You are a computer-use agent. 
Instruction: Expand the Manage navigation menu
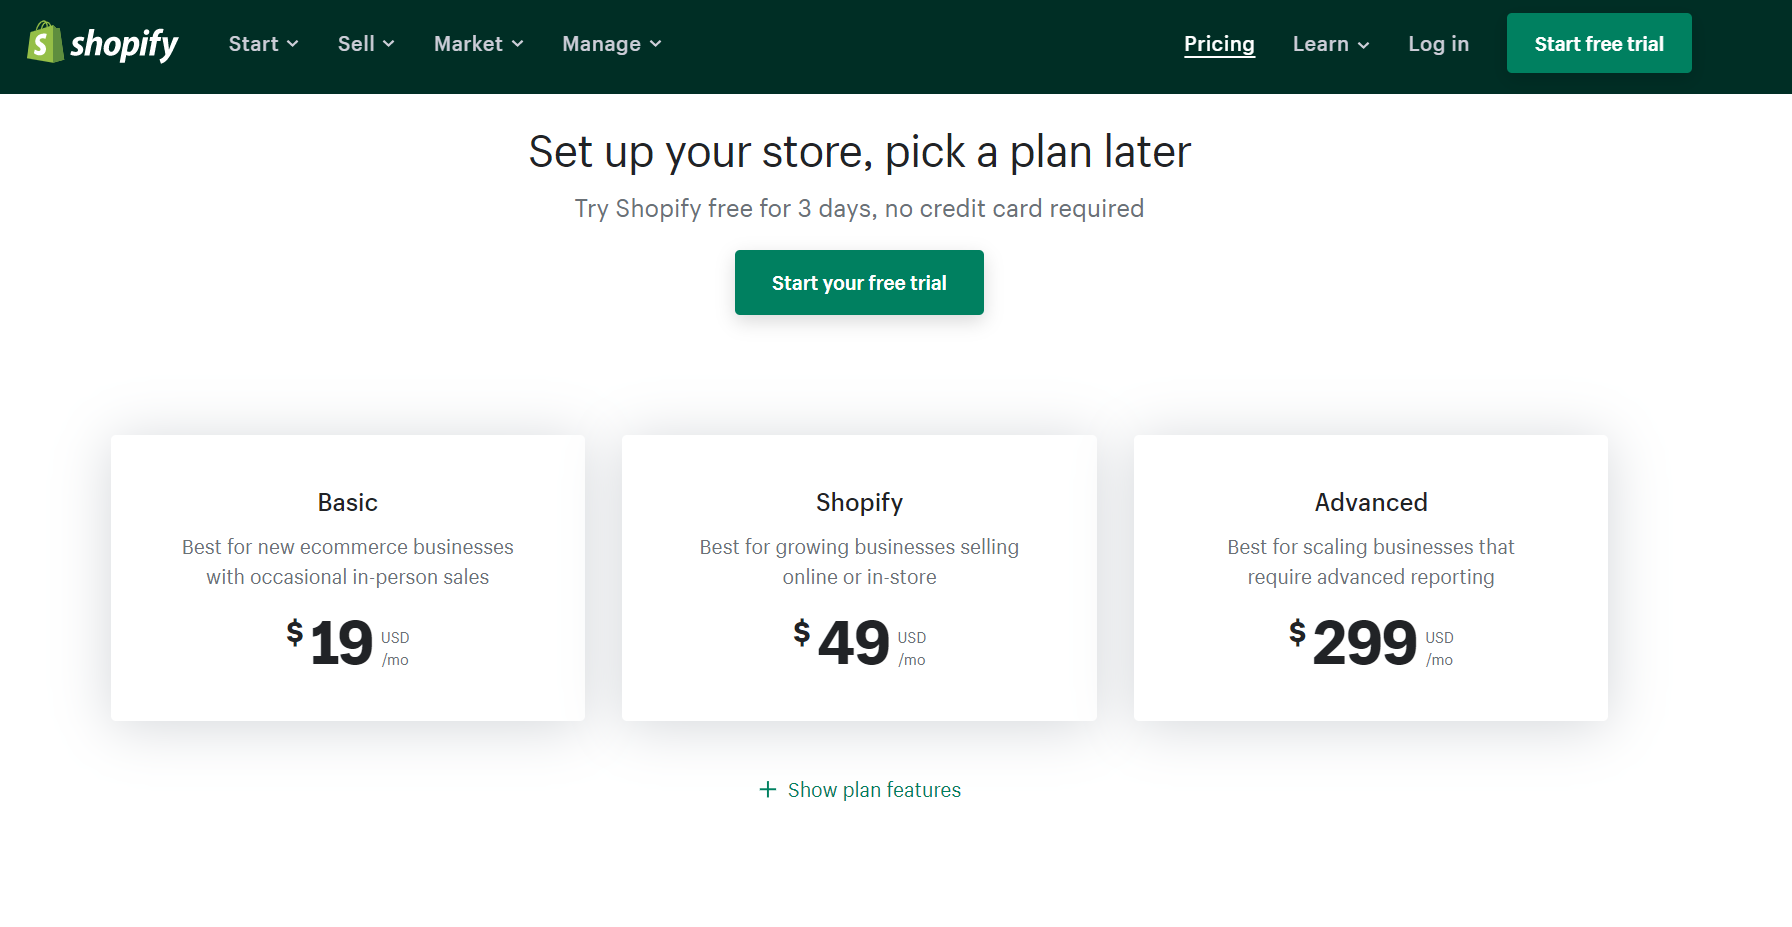coord(611,44)
